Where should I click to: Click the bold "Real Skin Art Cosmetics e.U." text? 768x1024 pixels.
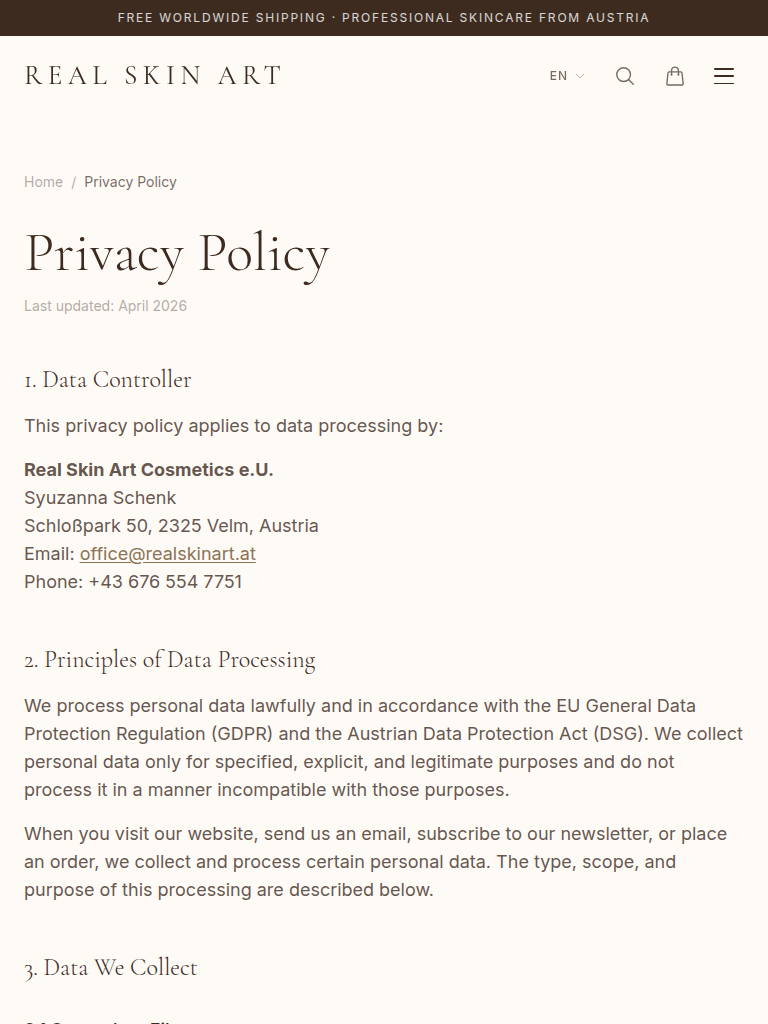tap(149, 470)
